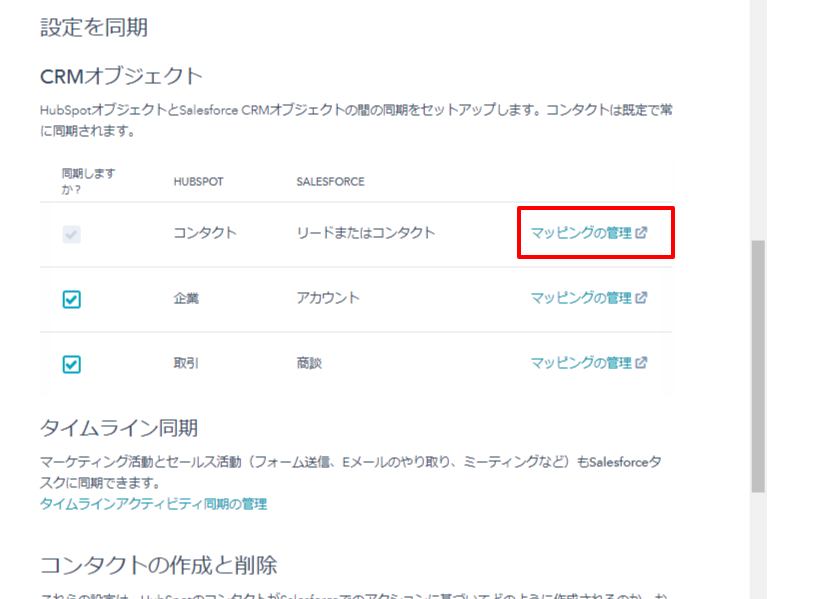The image size is (818, 599).
Task: Click the HUBSPOT column header
Action: coord(198,182)
